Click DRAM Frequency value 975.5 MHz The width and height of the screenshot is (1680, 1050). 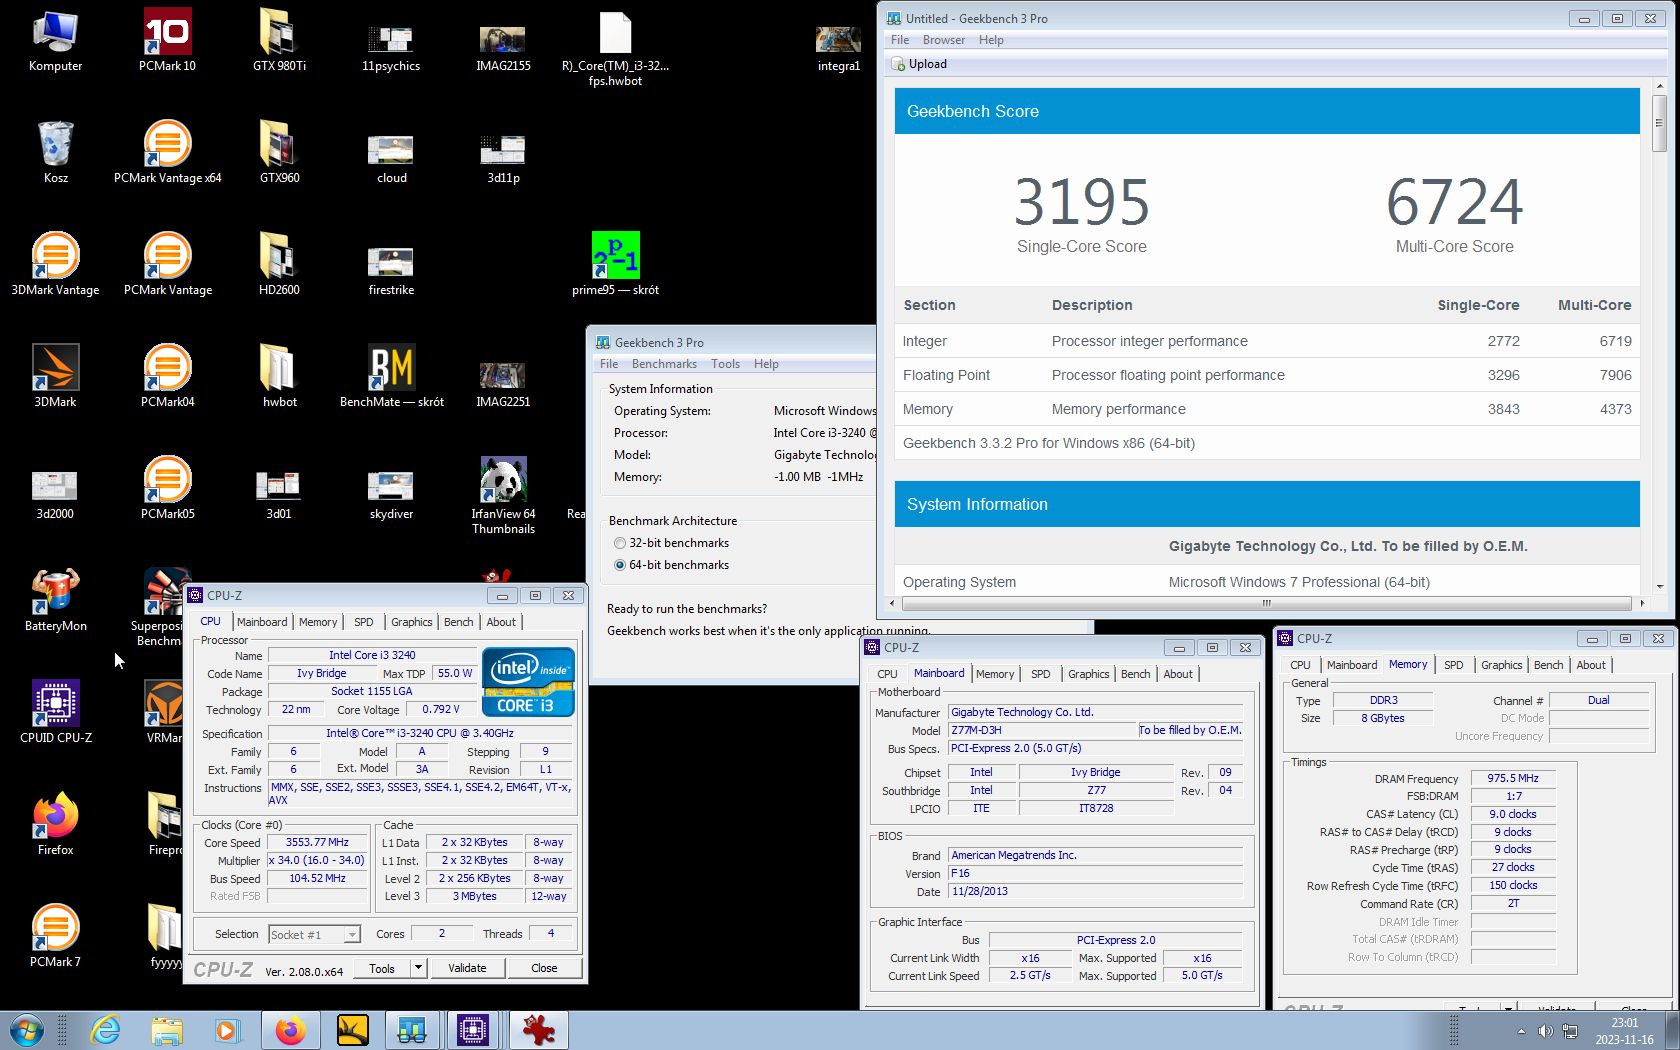1512,778
